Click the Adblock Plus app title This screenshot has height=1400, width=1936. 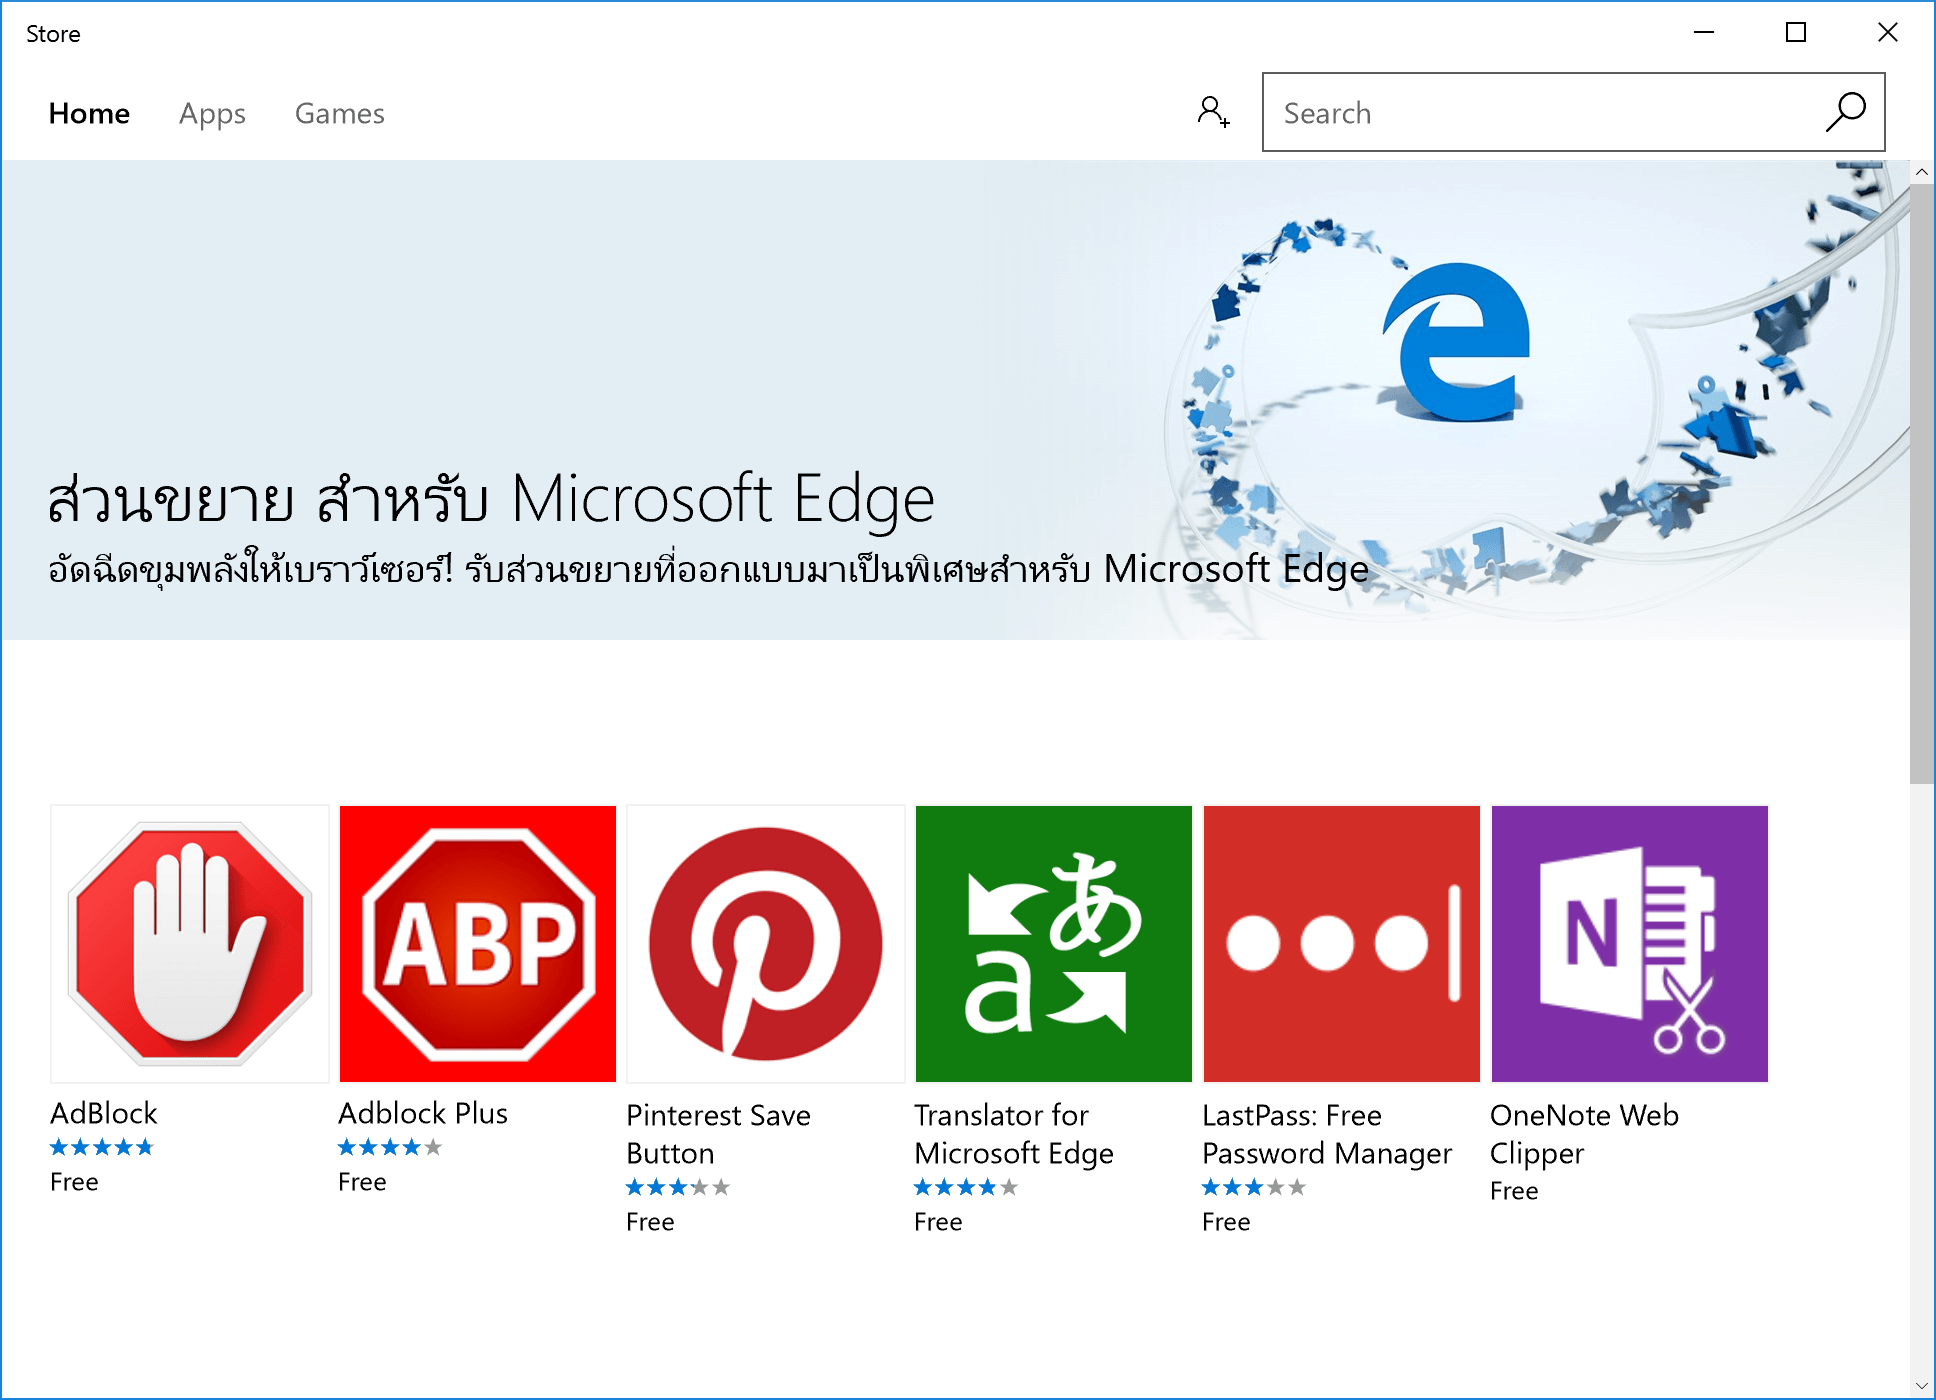(423, 1113)
